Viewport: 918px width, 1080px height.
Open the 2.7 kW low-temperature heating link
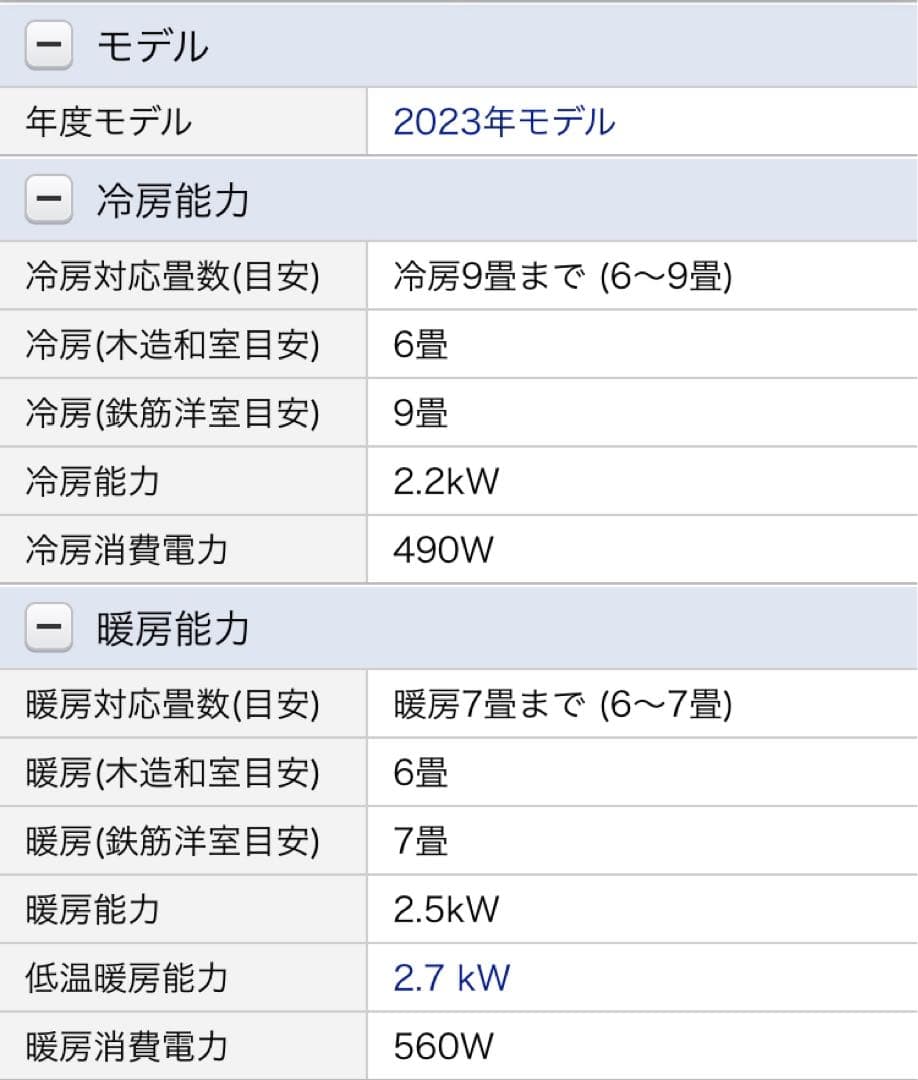(452, 977)
